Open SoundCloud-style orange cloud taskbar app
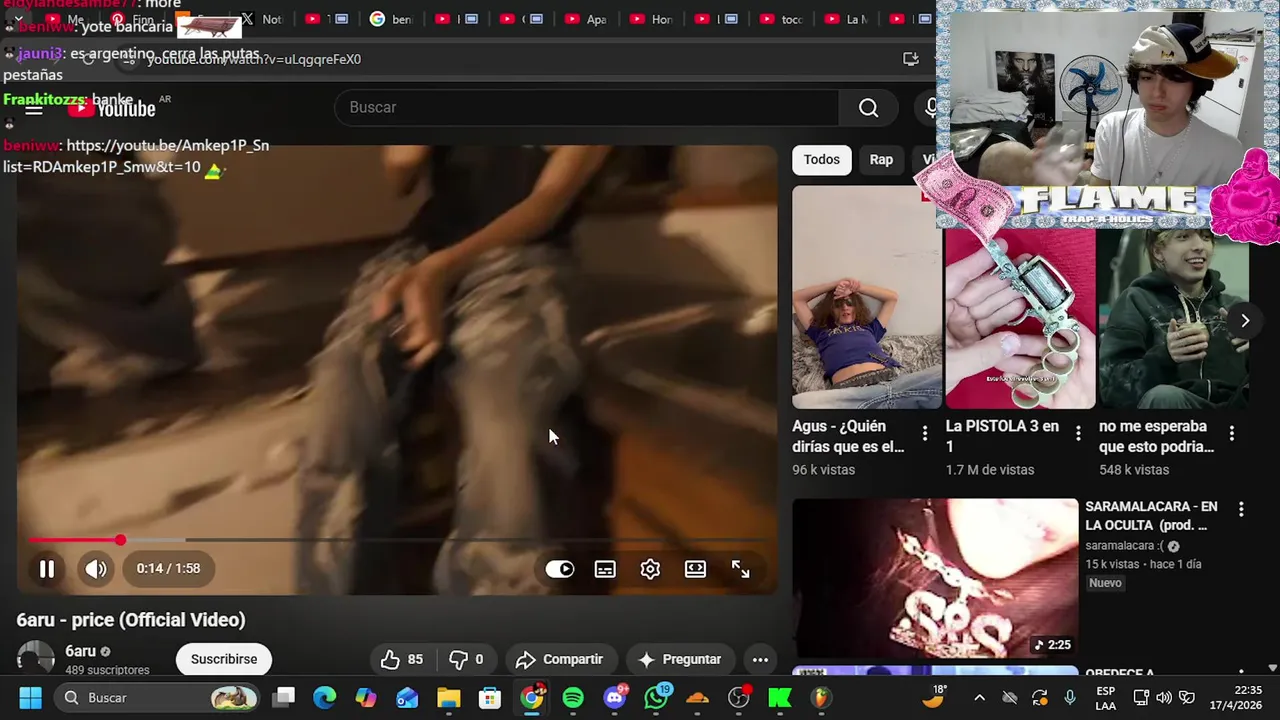The height and width of the screenshot is (720, 1280). (697, 698)
